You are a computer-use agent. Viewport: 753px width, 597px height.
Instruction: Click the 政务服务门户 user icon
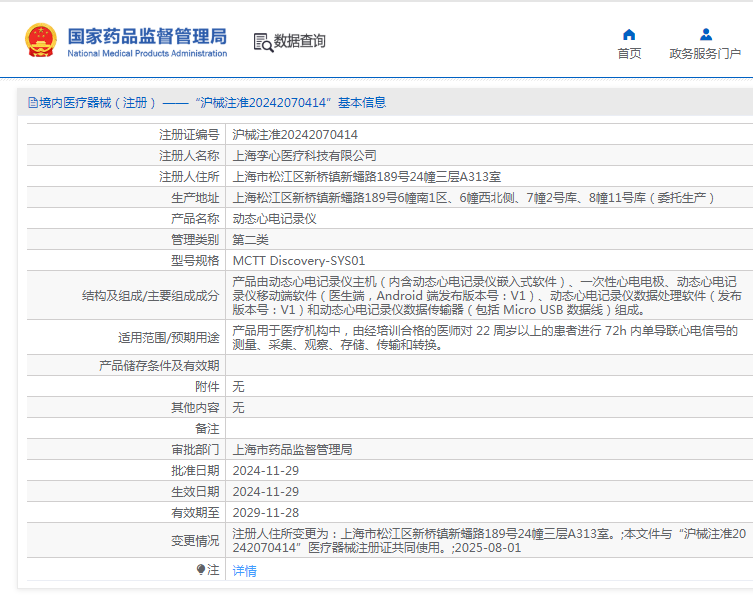(705, 35)
